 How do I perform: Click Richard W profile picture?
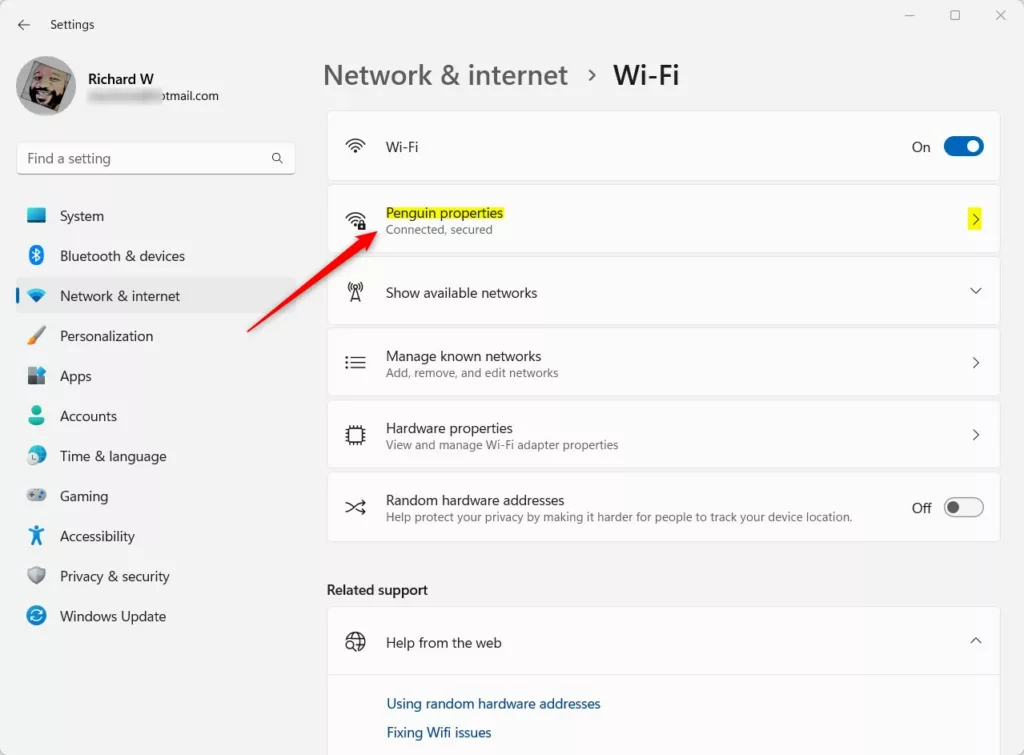(46, 86)
